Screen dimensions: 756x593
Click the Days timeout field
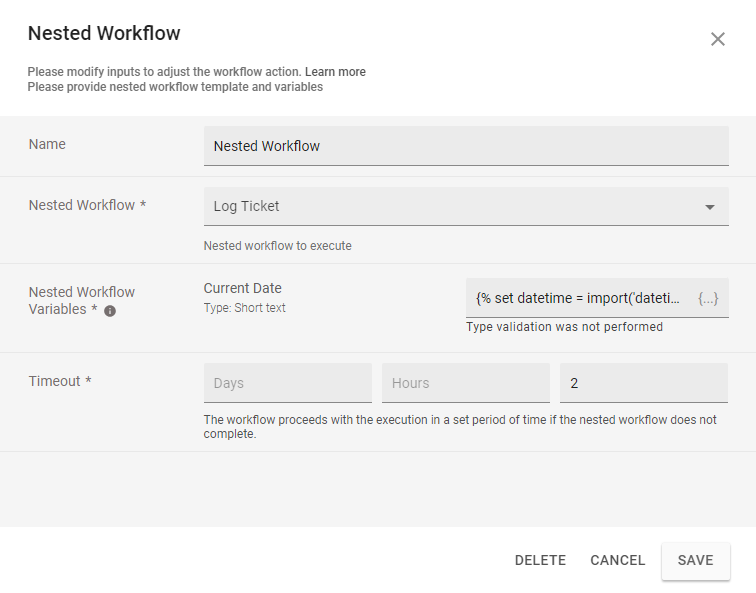tap(287, 383)
